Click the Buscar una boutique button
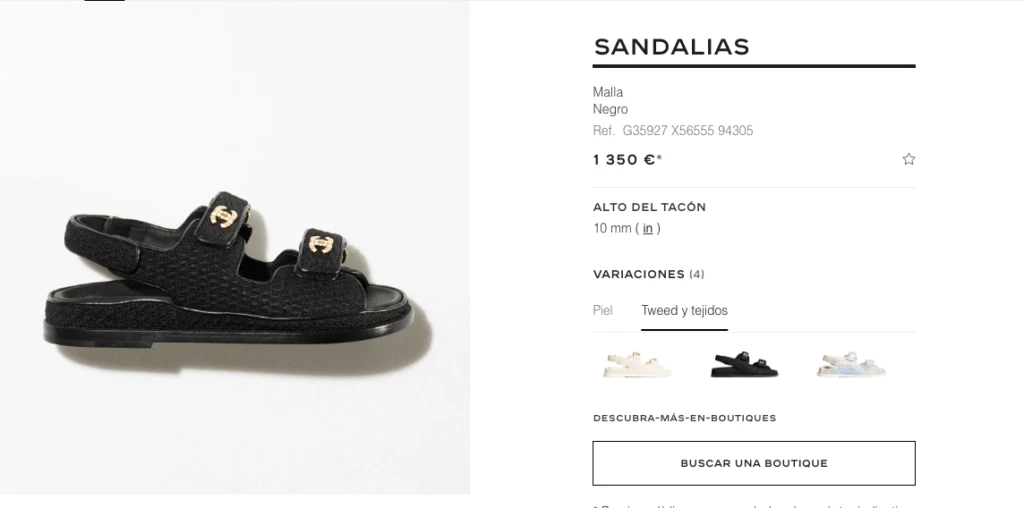Screen dimensions: 1024x508 pyautogui.click(x=754, y=464)
